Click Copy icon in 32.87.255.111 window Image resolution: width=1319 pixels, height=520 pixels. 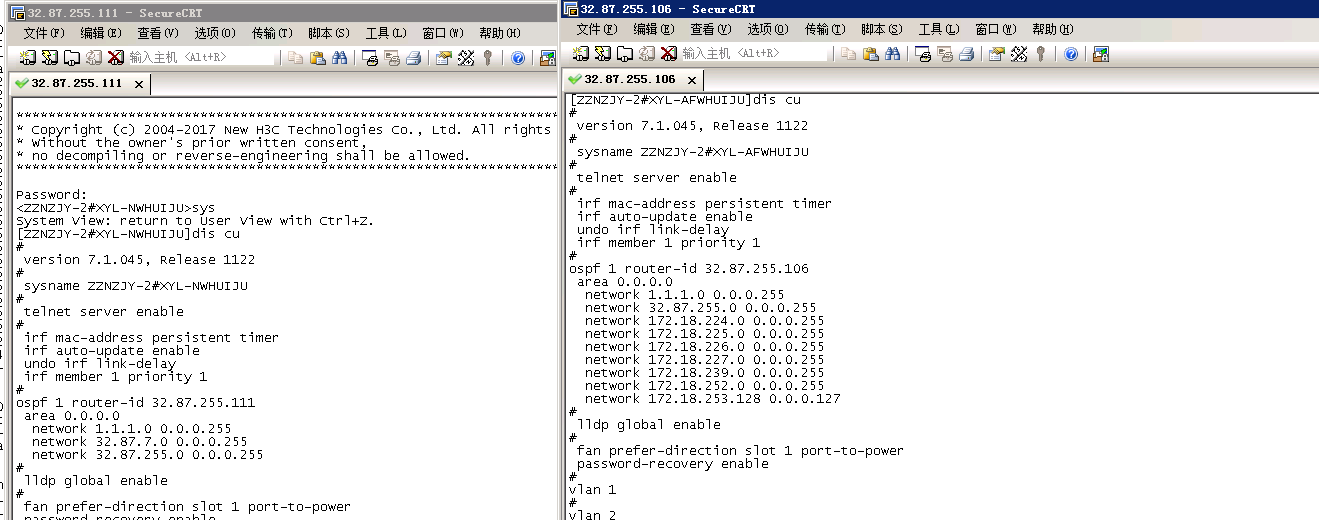pos(295,58)
